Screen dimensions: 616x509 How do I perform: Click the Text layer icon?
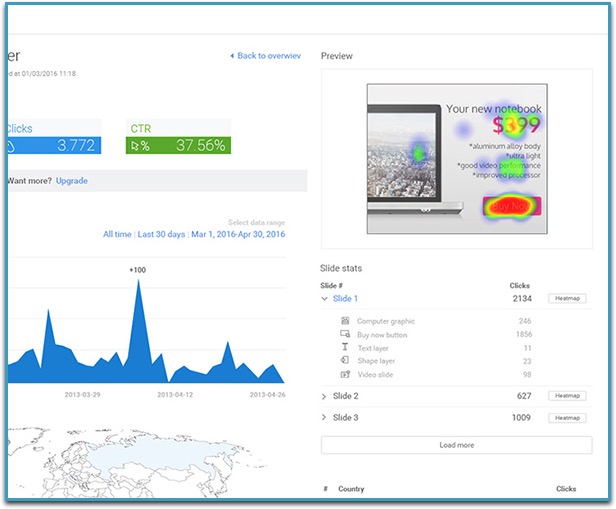pos(345,347)
